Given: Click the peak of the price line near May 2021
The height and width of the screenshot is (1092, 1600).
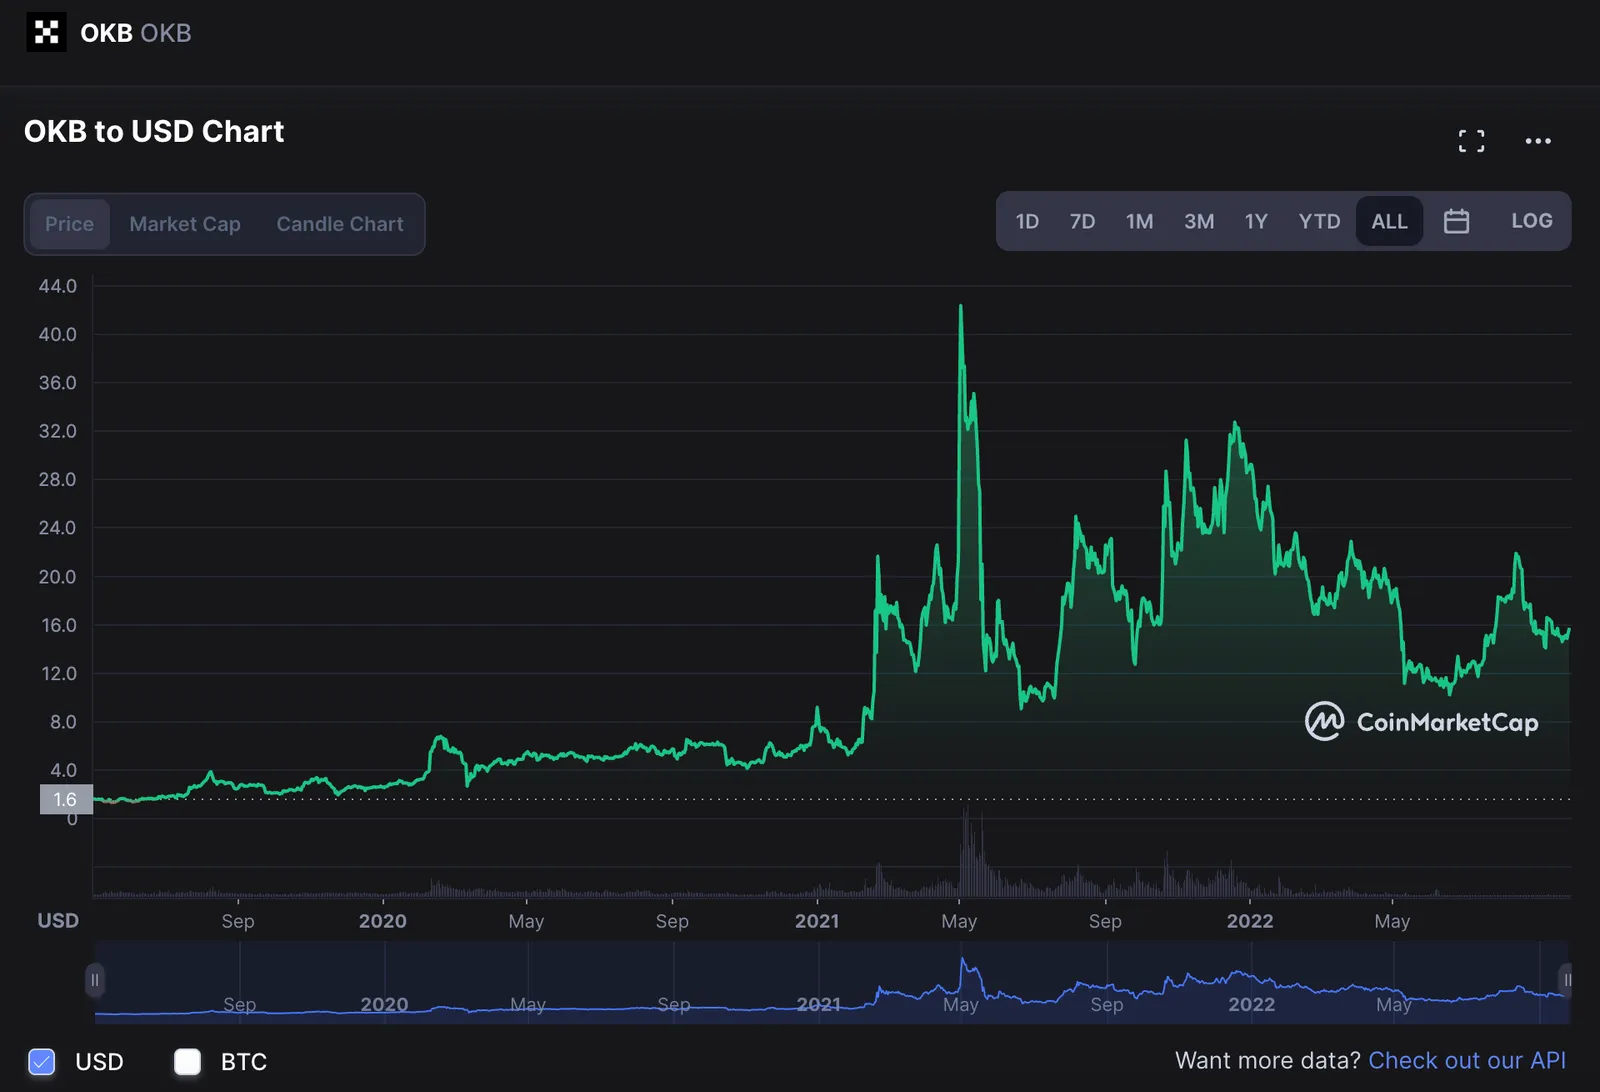Looking at the screenshot, I should click(961, 307).
